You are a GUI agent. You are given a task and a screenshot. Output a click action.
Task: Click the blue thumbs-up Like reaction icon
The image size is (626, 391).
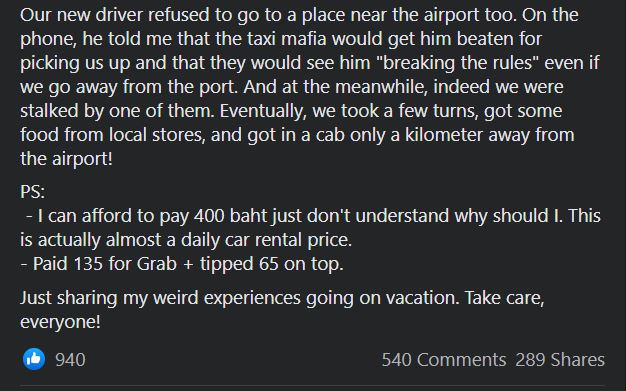click(34, 359)
